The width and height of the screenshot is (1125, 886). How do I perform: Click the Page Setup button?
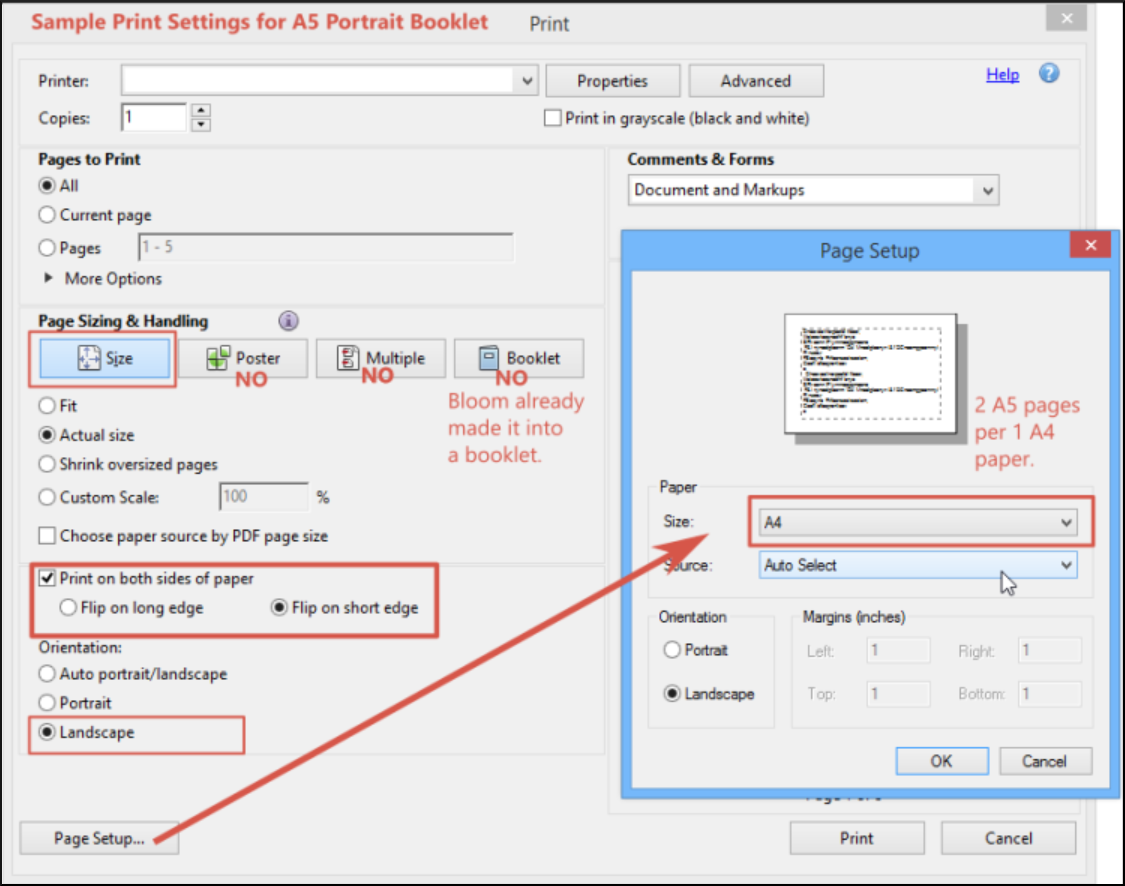coord(99,839)
